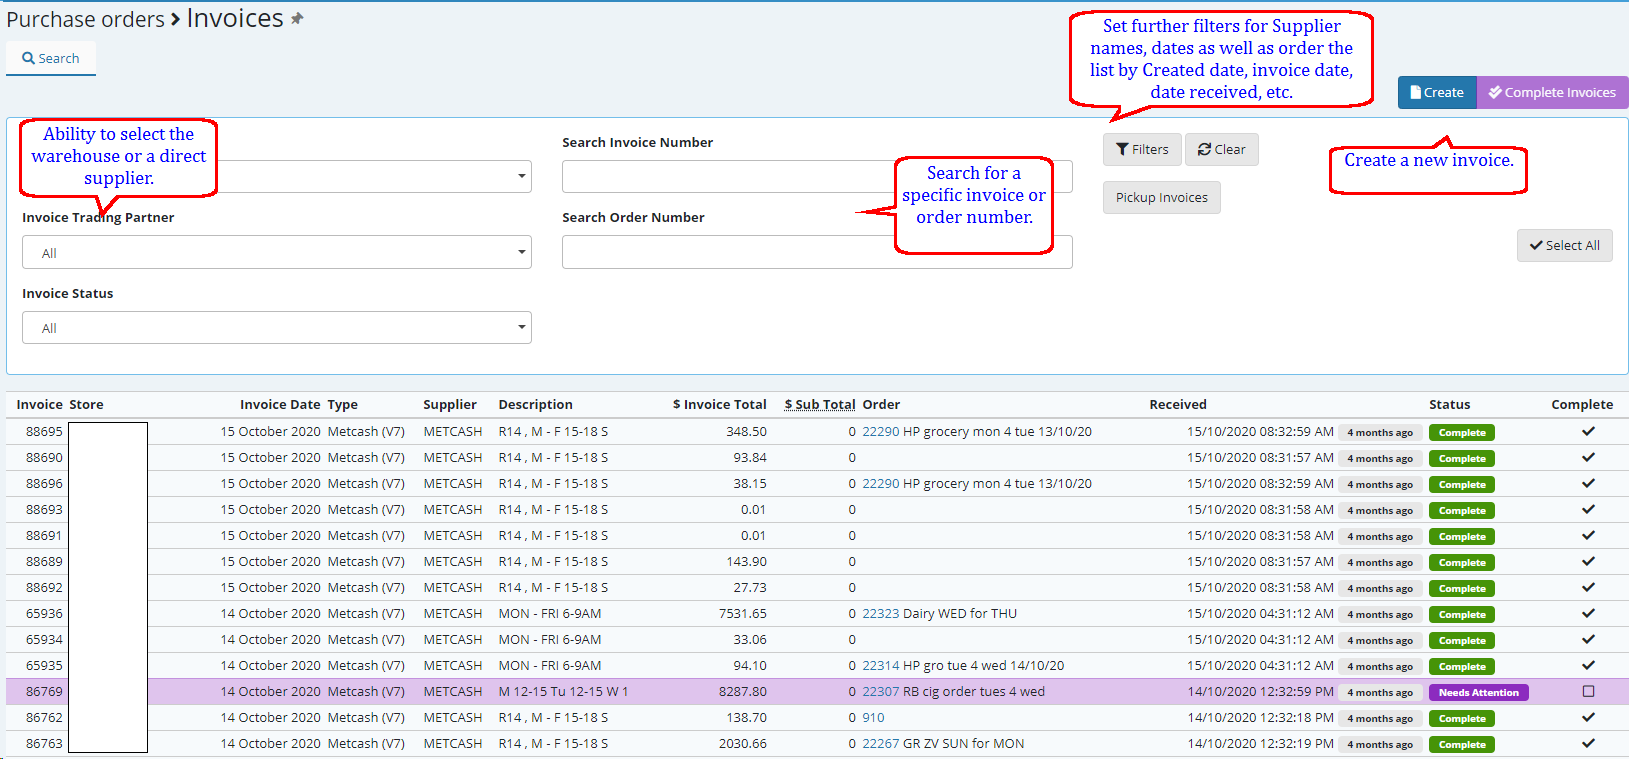Viewport: 1629px width, 759px height.
Task: Open order link 22267 GR ZV SUN for MON
Action: coord(881,743)
